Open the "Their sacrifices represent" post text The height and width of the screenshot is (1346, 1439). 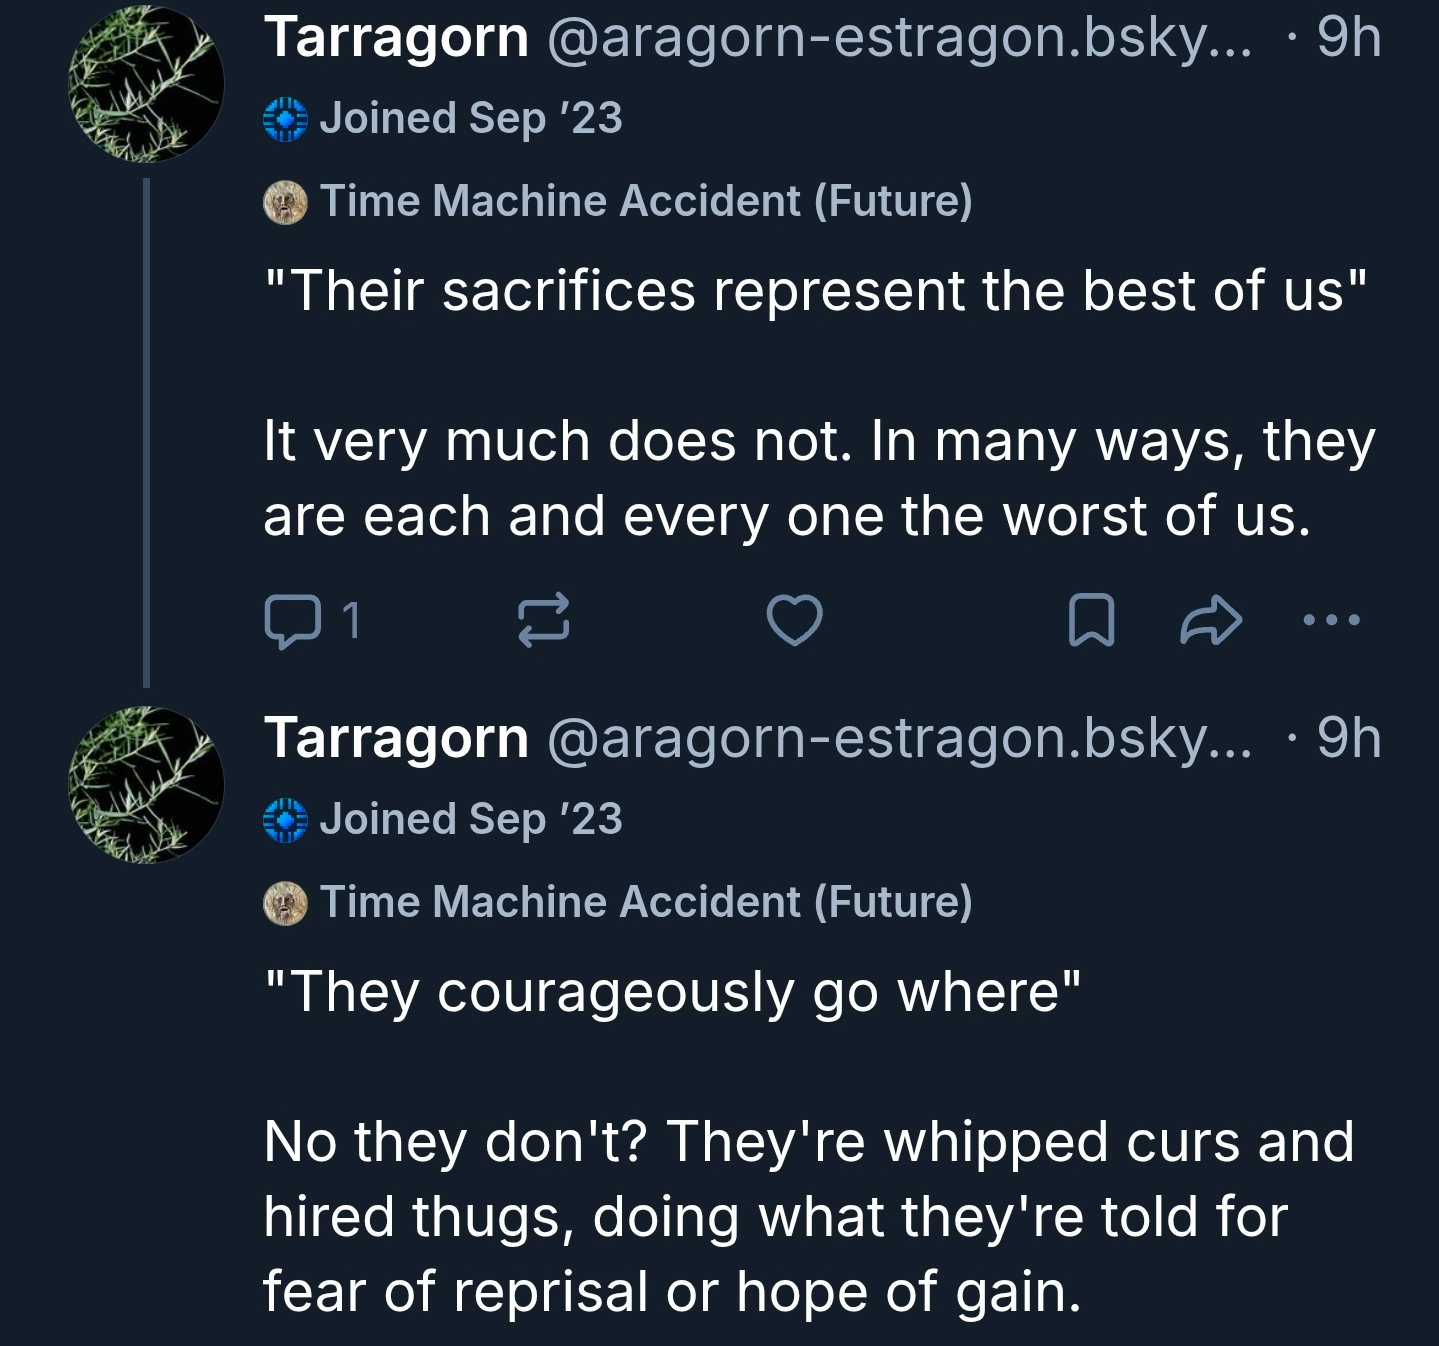coord(815,291)
